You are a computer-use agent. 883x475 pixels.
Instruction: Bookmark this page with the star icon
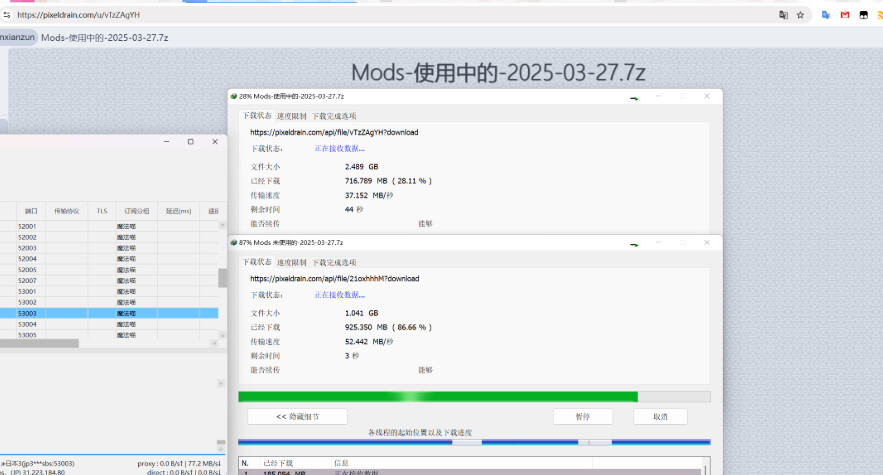coord(801,15)
